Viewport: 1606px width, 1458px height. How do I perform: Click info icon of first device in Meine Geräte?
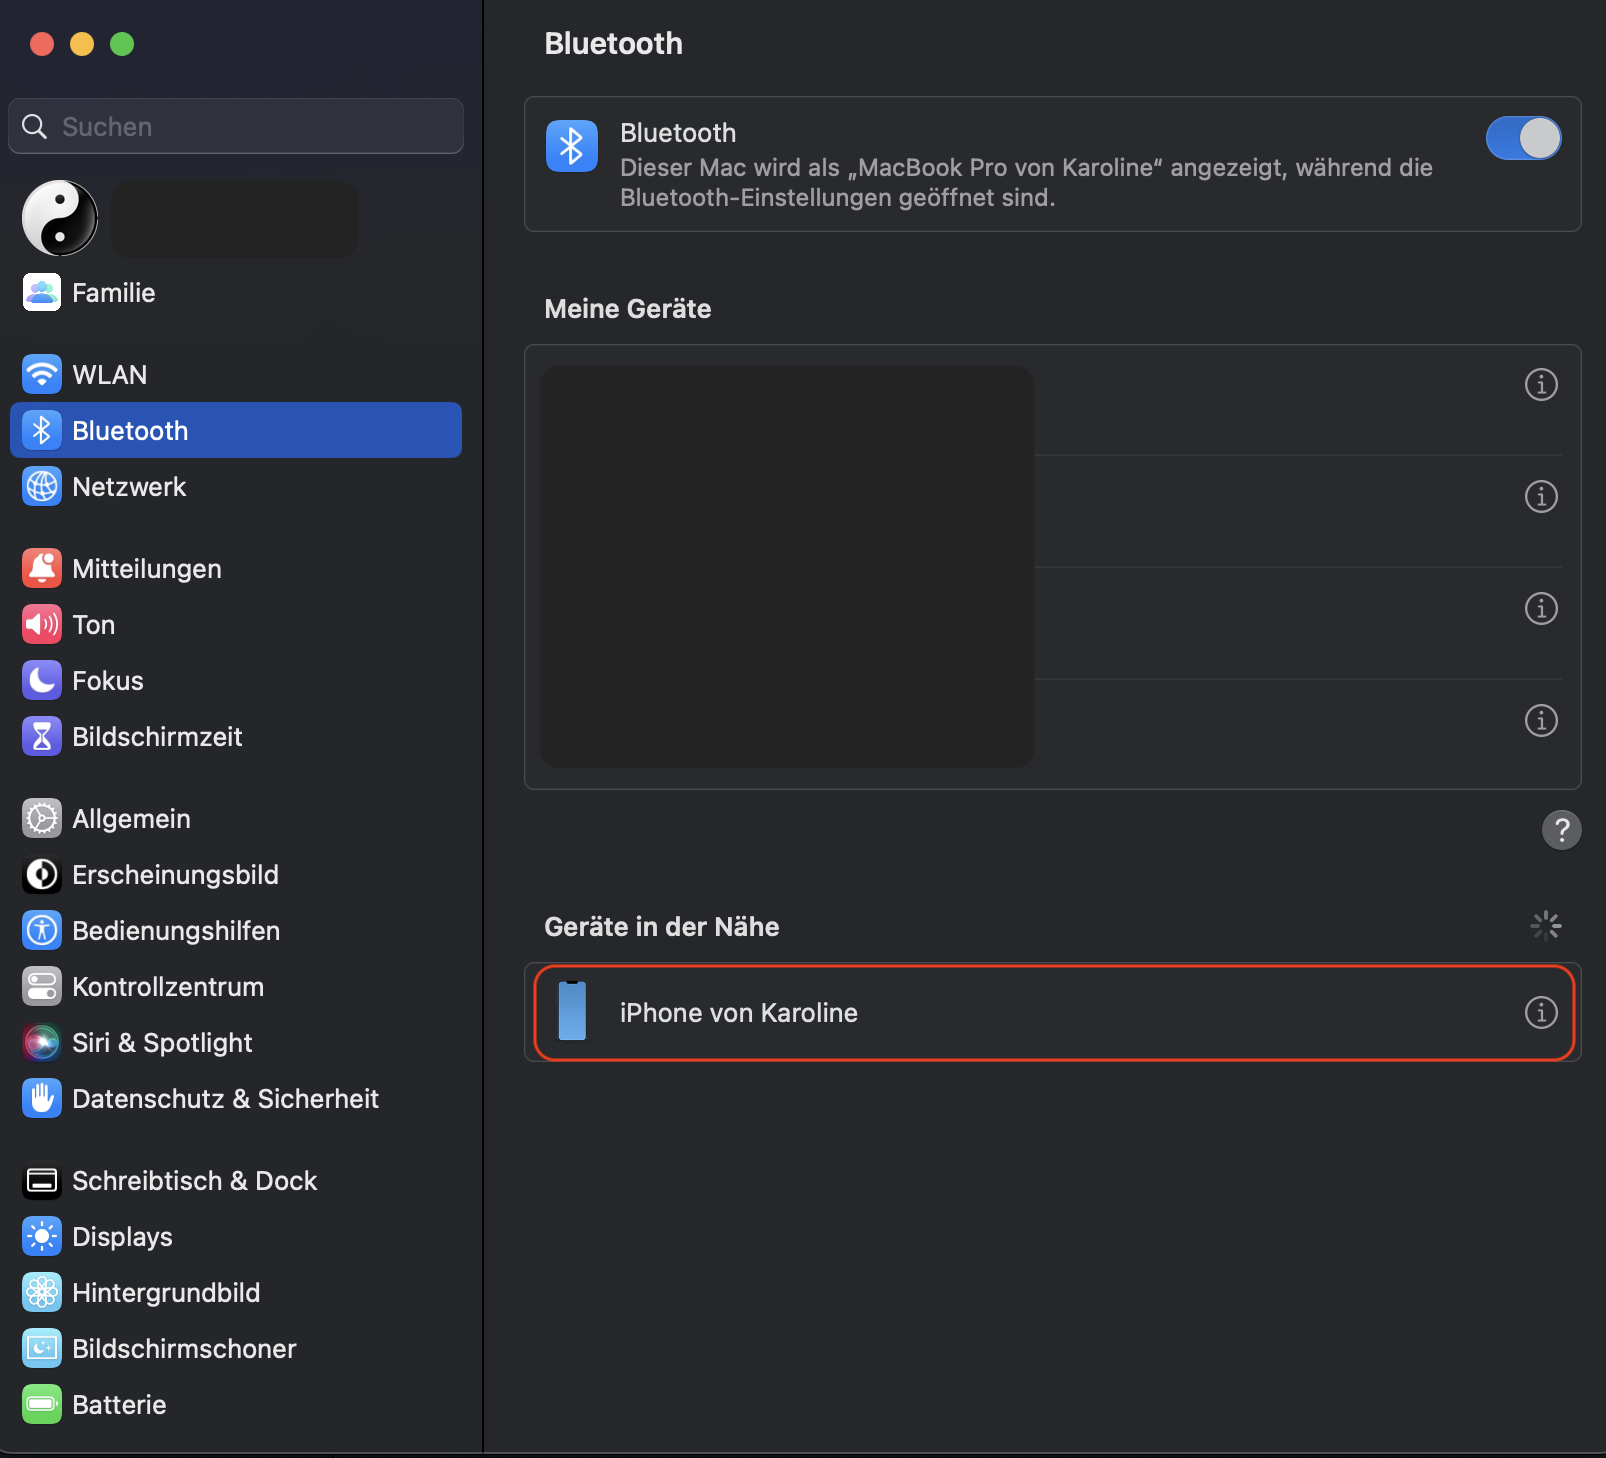pos(1540,385)
